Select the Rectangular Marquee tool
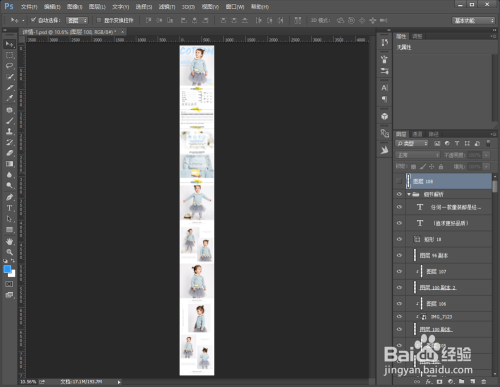The image size is (500, 387). click(10, 55)
